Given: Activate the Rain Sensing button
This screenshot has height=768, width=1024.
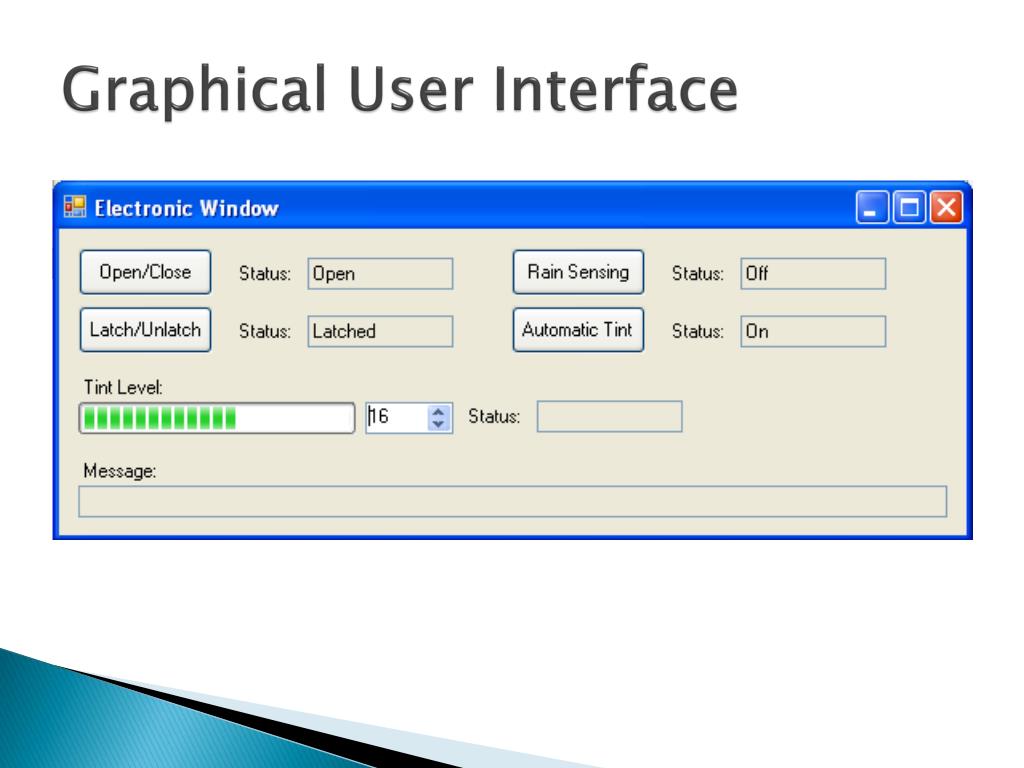Looking at the screenshot, I should pyautogui.click(x=578, y=272).
